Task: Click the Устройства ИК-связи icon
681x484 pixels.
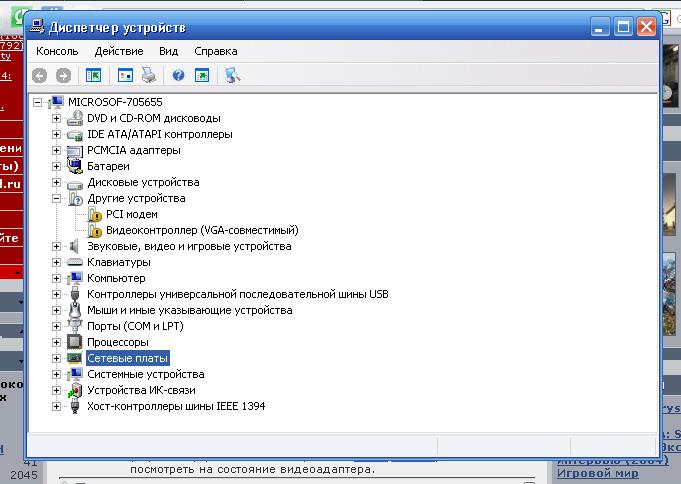Action: (75, 391)
